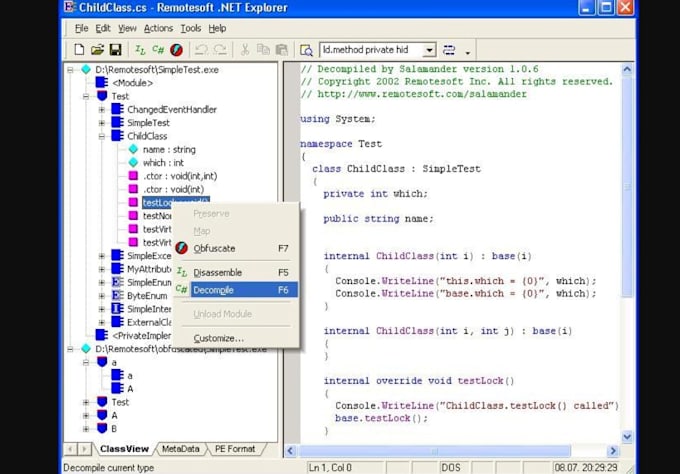This screenshot has width=680, height=474.
Task: Click the Find magnifier toolbar icon
Action: (306, 50)
